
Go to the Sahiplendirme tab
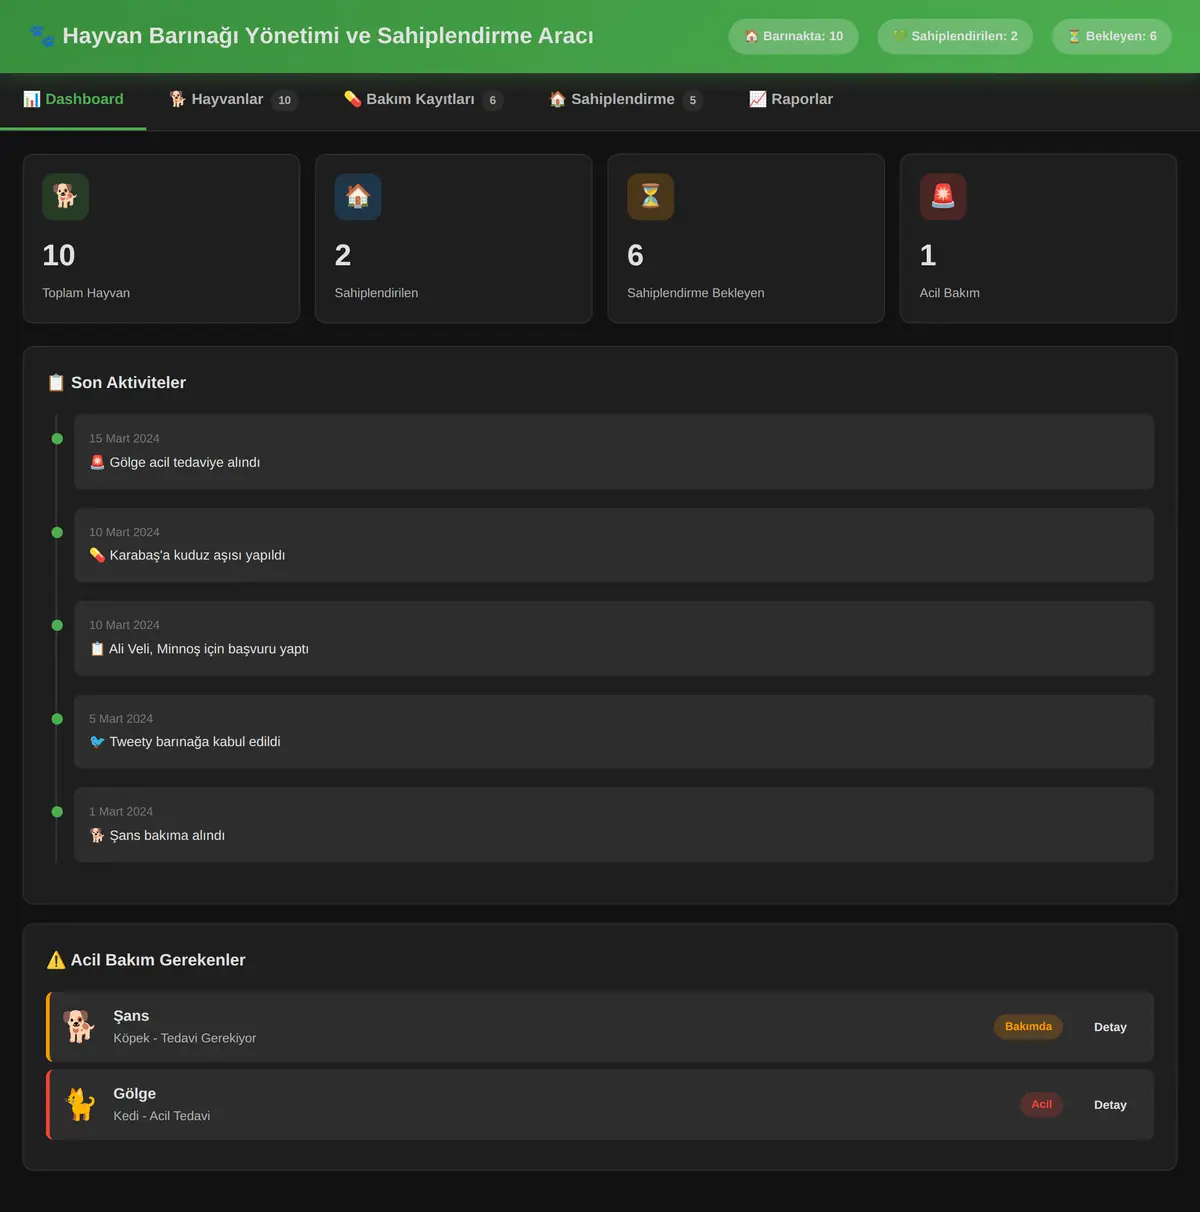pos(626,99)
